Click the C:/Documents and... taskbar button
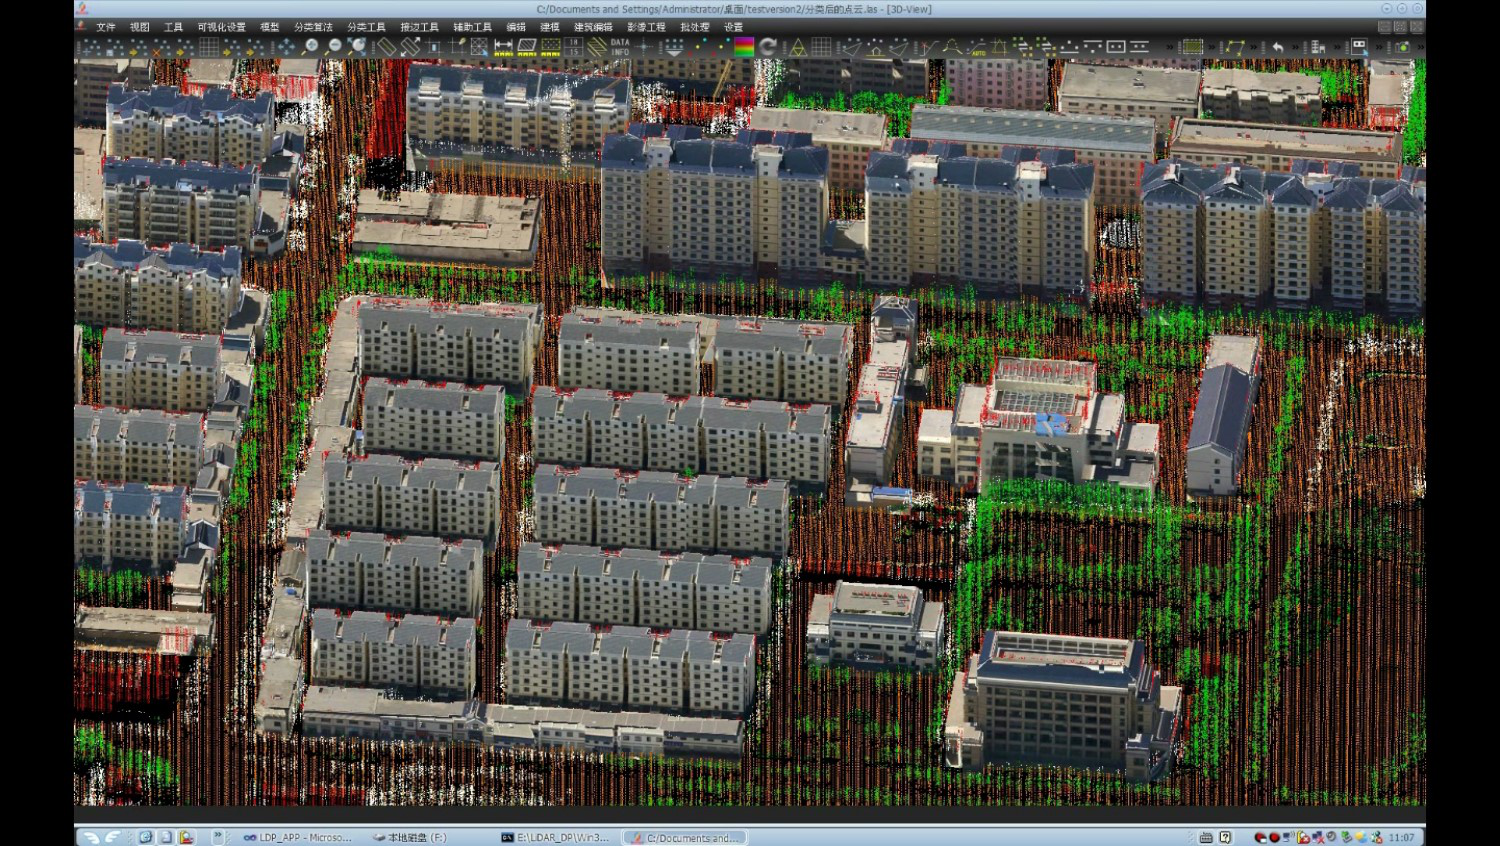 [685, 837]
